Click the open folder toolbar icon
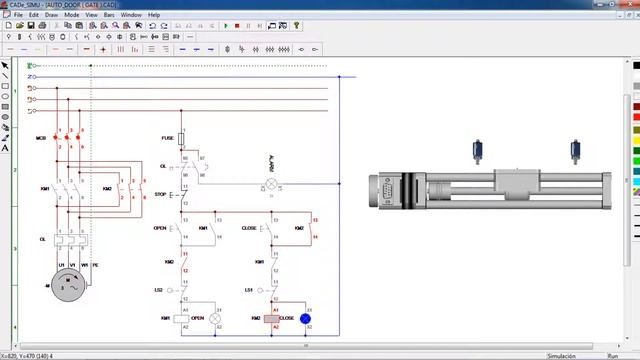 tap(20, 26)
